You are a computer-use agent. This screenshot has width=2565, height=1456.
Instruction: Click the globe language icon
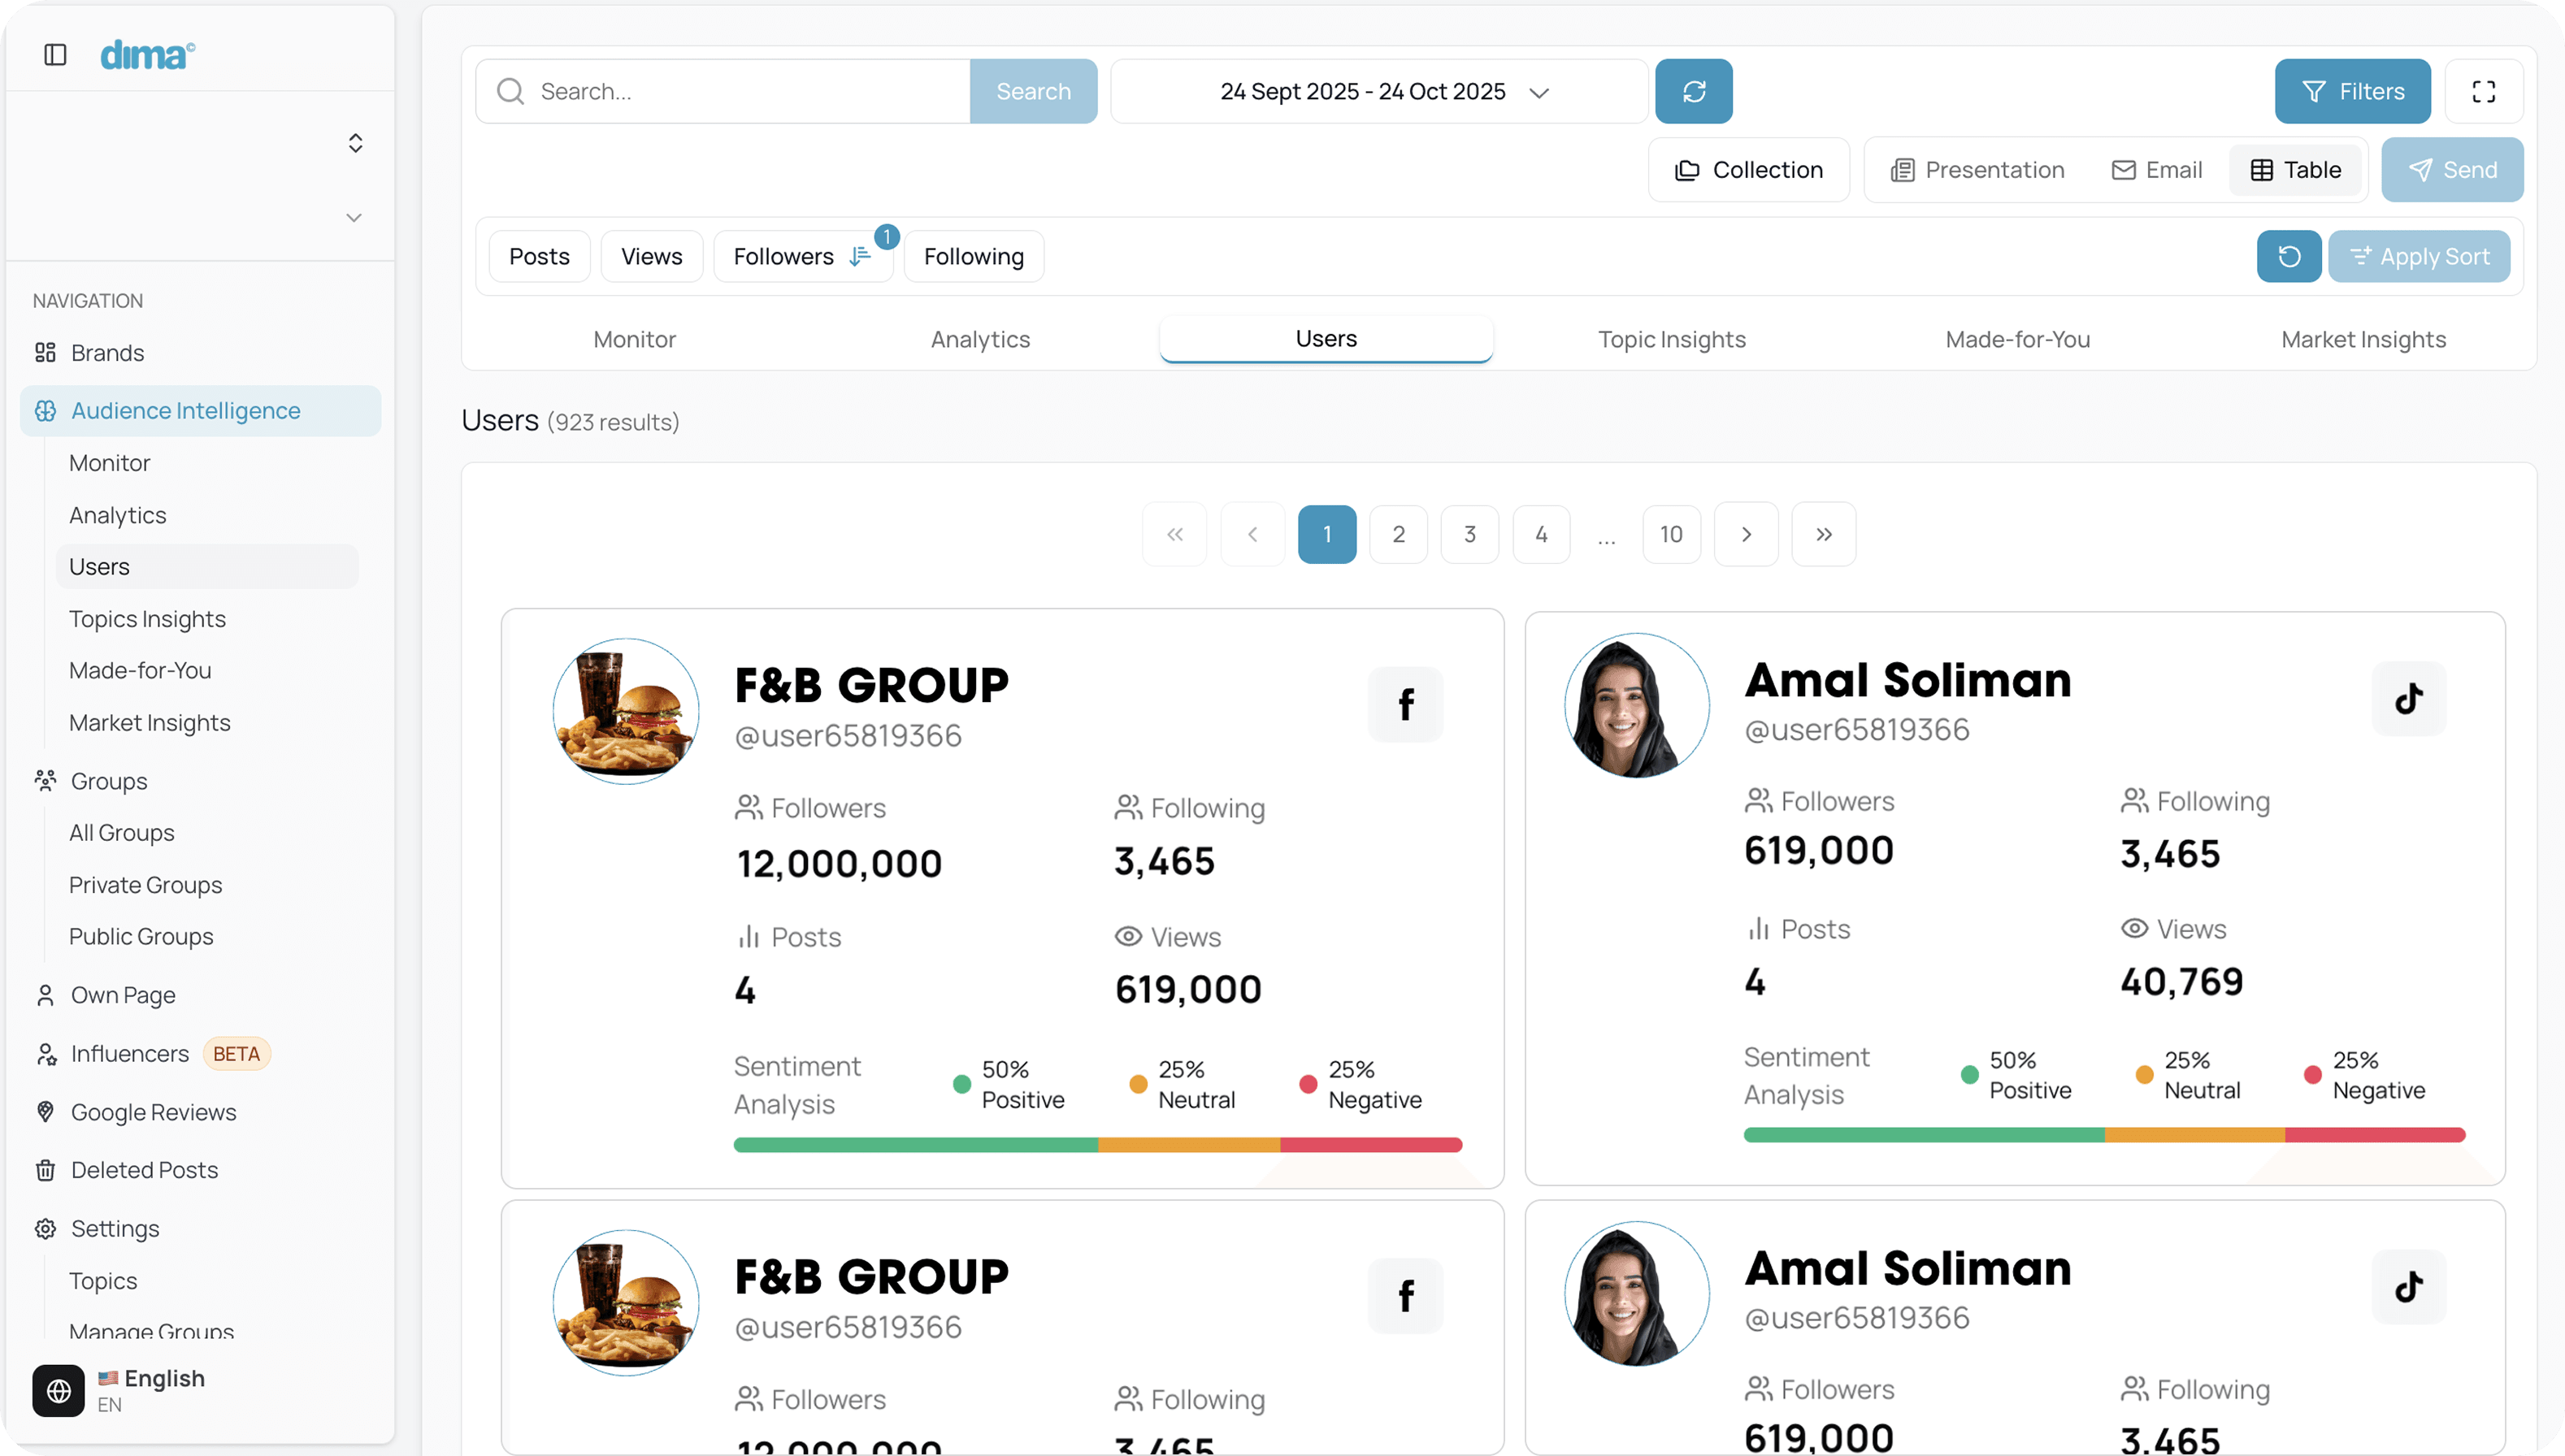click(x=59, y=1390)
